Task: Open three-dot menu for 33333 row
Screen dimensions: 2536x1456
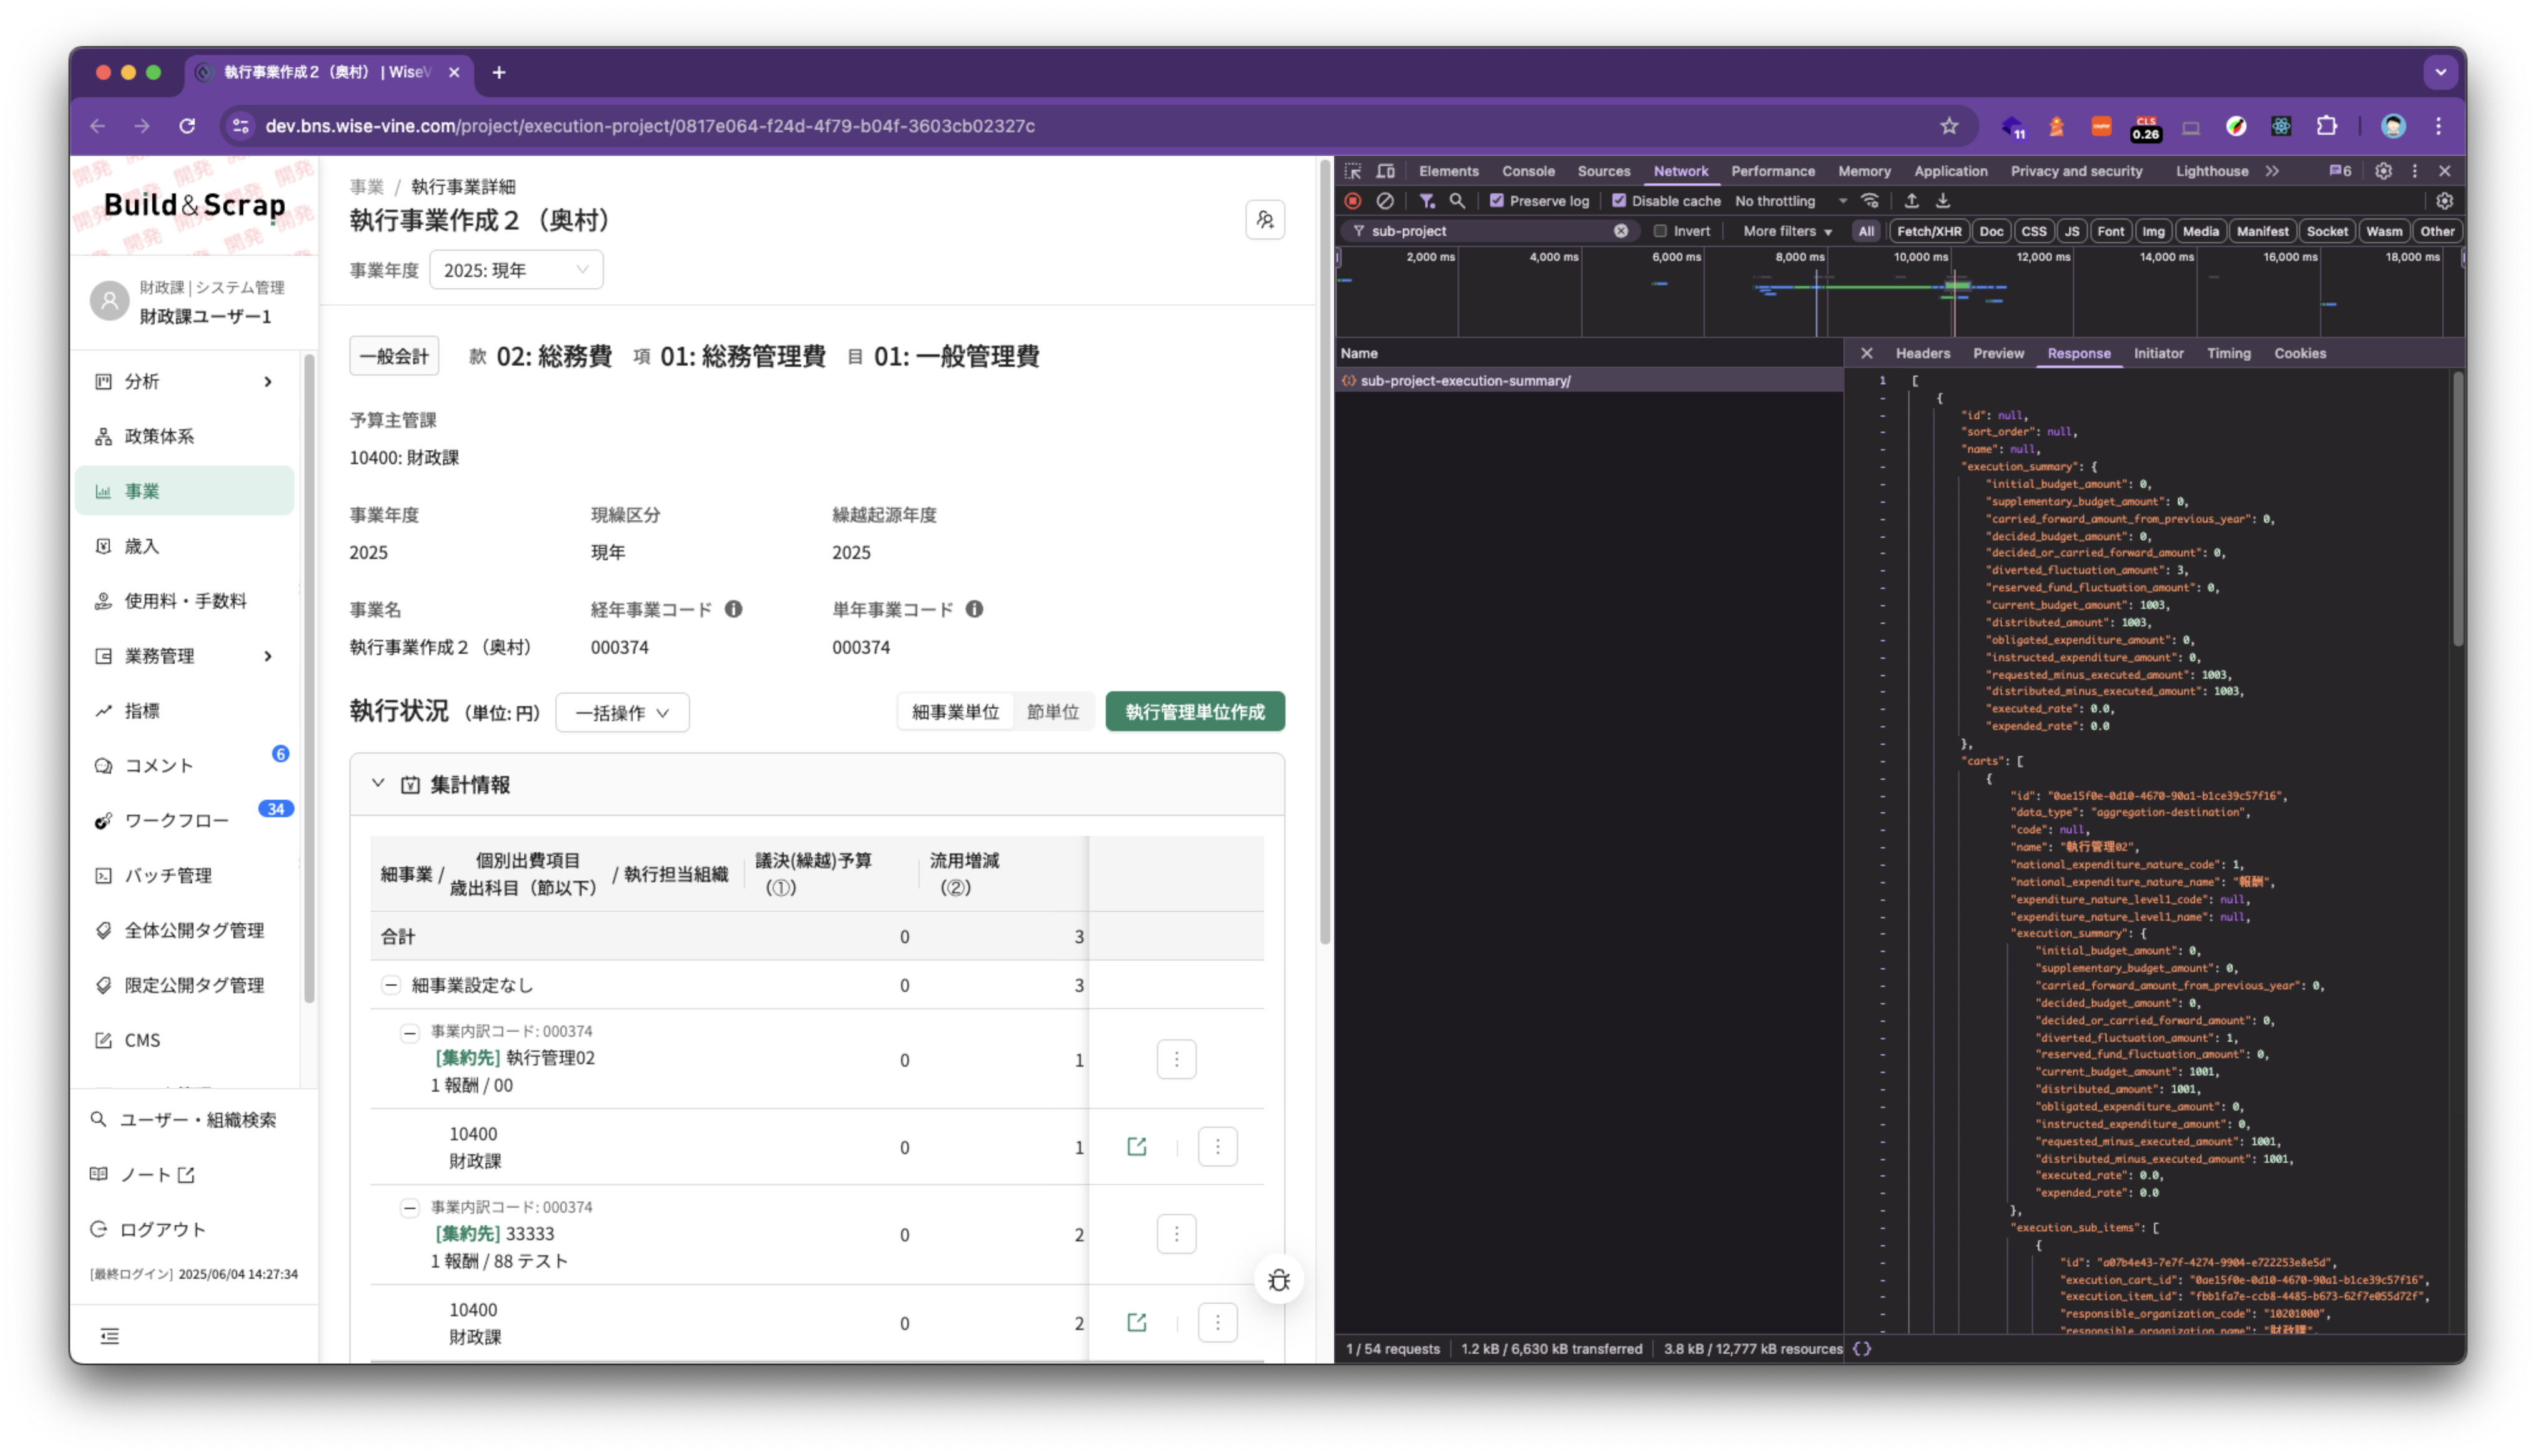Action: pyautogui.click(x=1177, y=1235)
